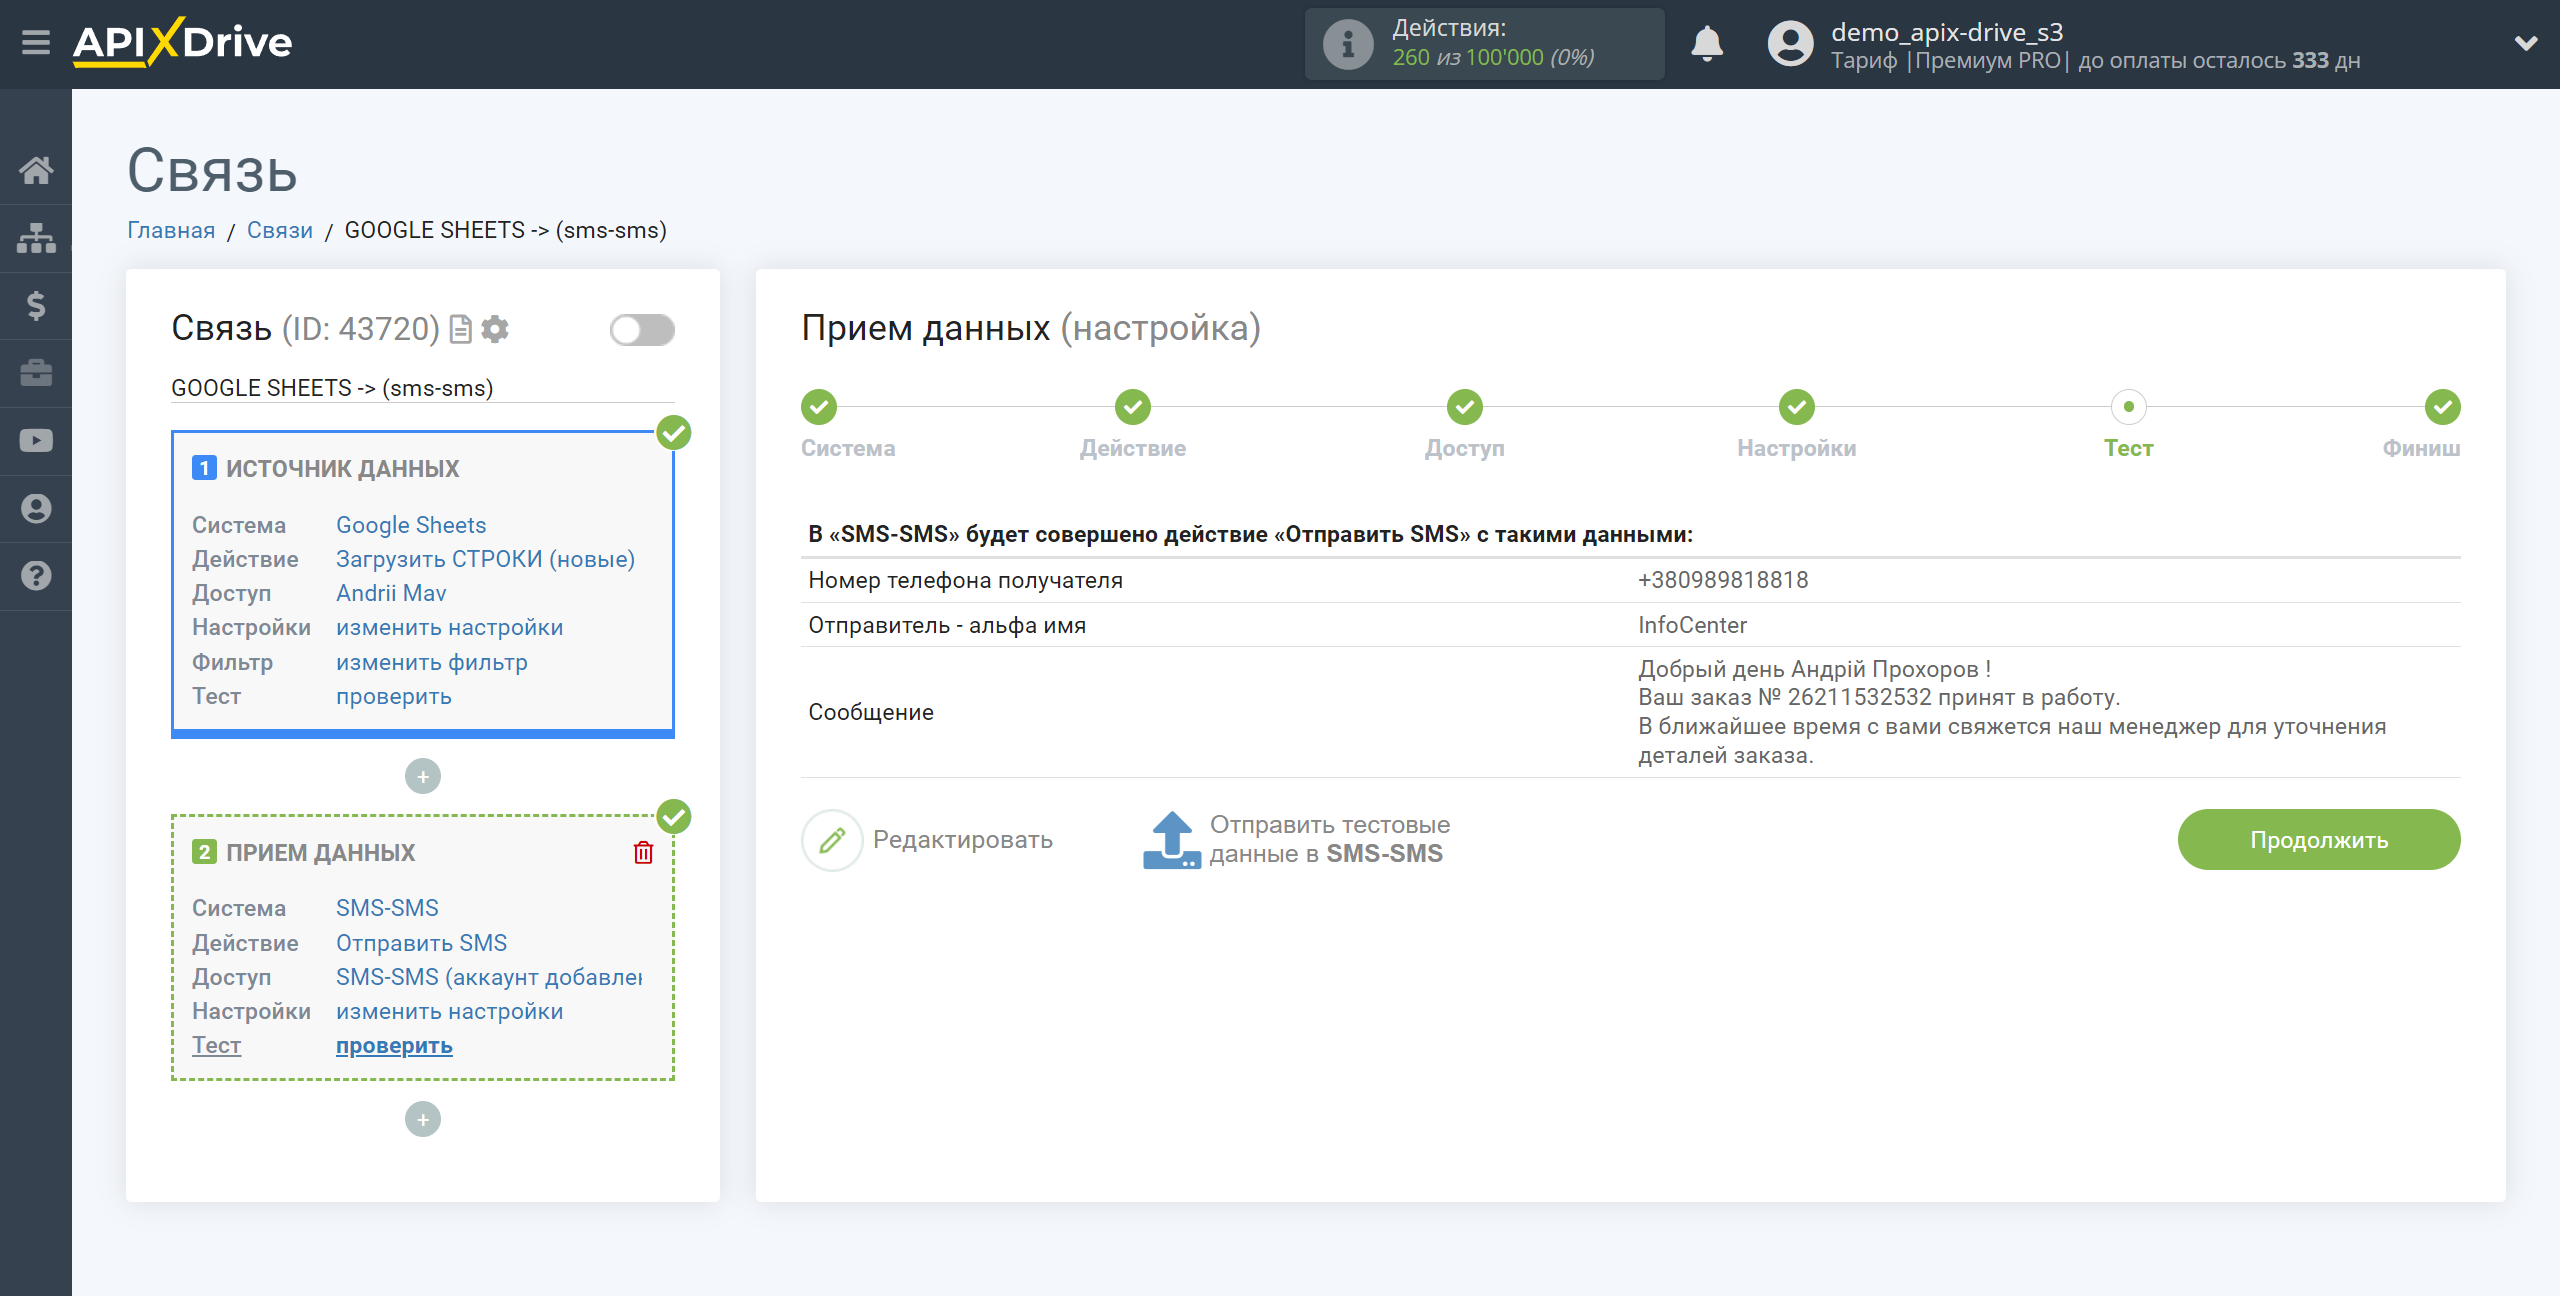
Task: Add a block below data reception
Action: pyautogui.click(x=423, y=1119)
